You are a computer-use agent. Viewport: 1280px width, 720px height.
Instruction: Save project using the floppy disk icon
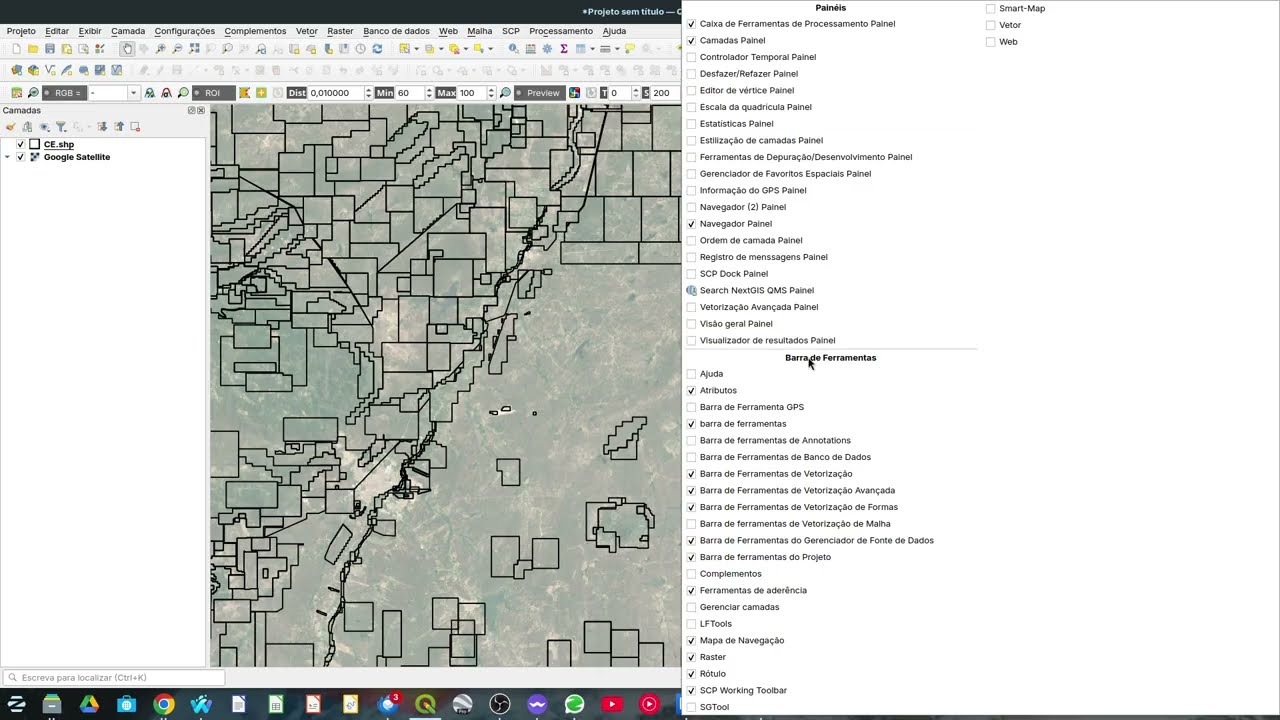[50, 49]
